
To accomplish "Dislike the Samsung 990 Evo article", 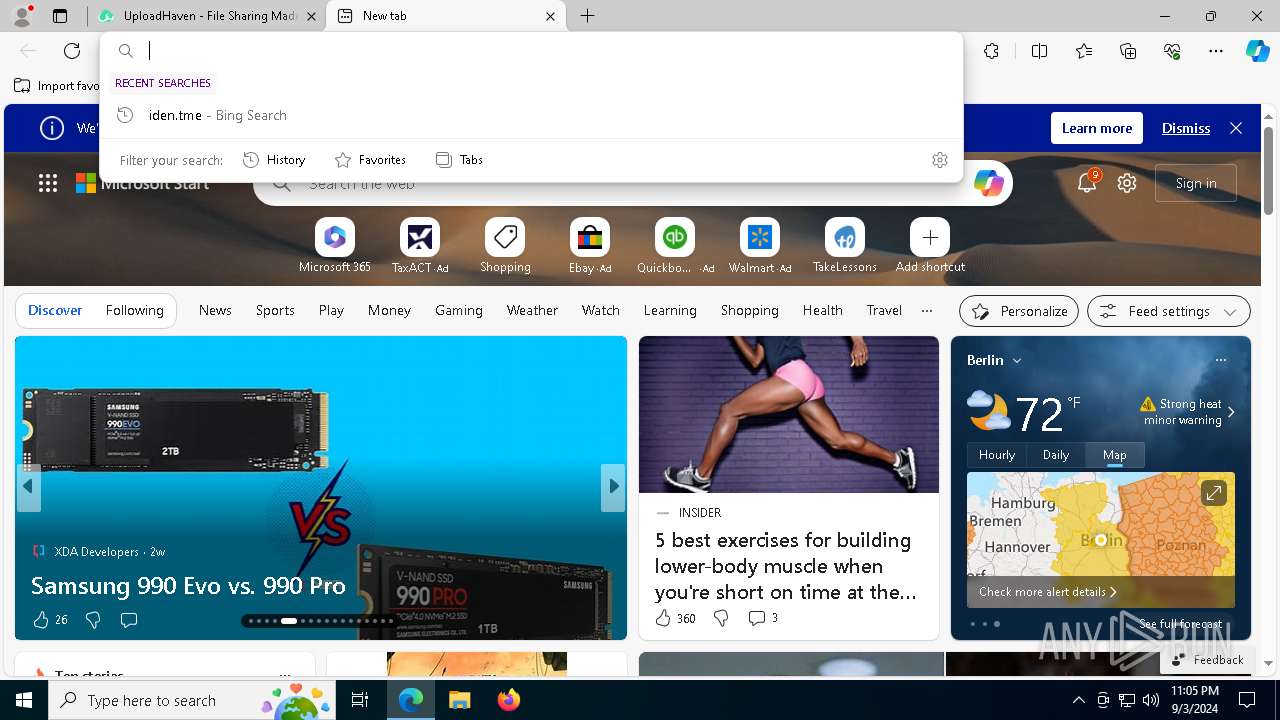I will tap(93, 620).
